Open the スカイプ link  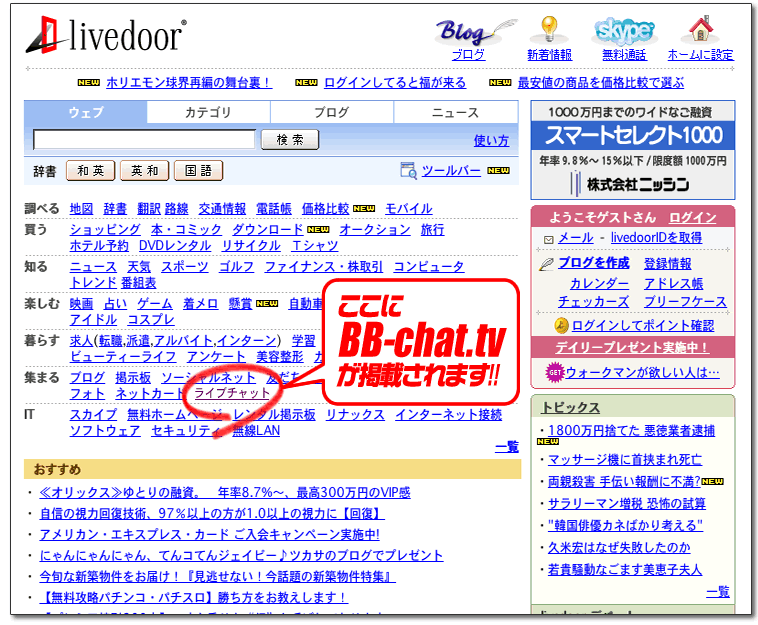tap(93, 415)
